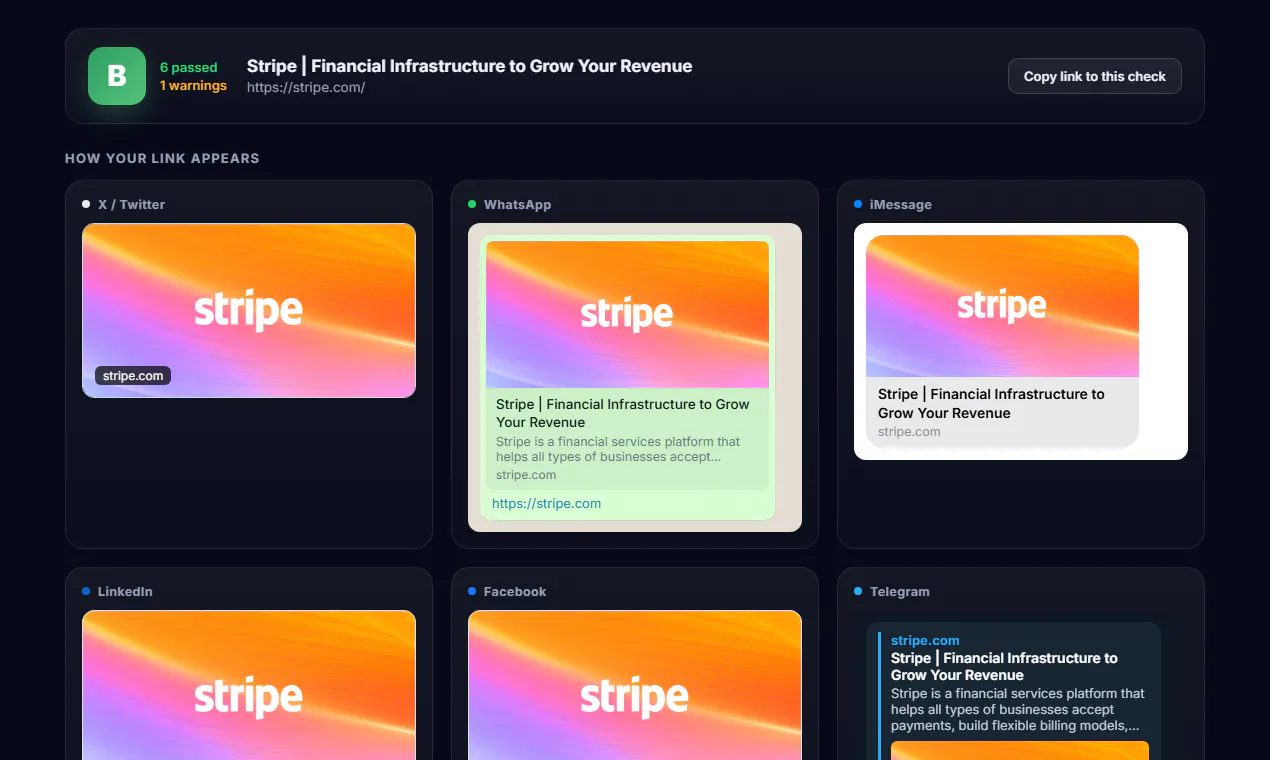
Task: Click the iMessage preview title text
Action: [991, 403]
